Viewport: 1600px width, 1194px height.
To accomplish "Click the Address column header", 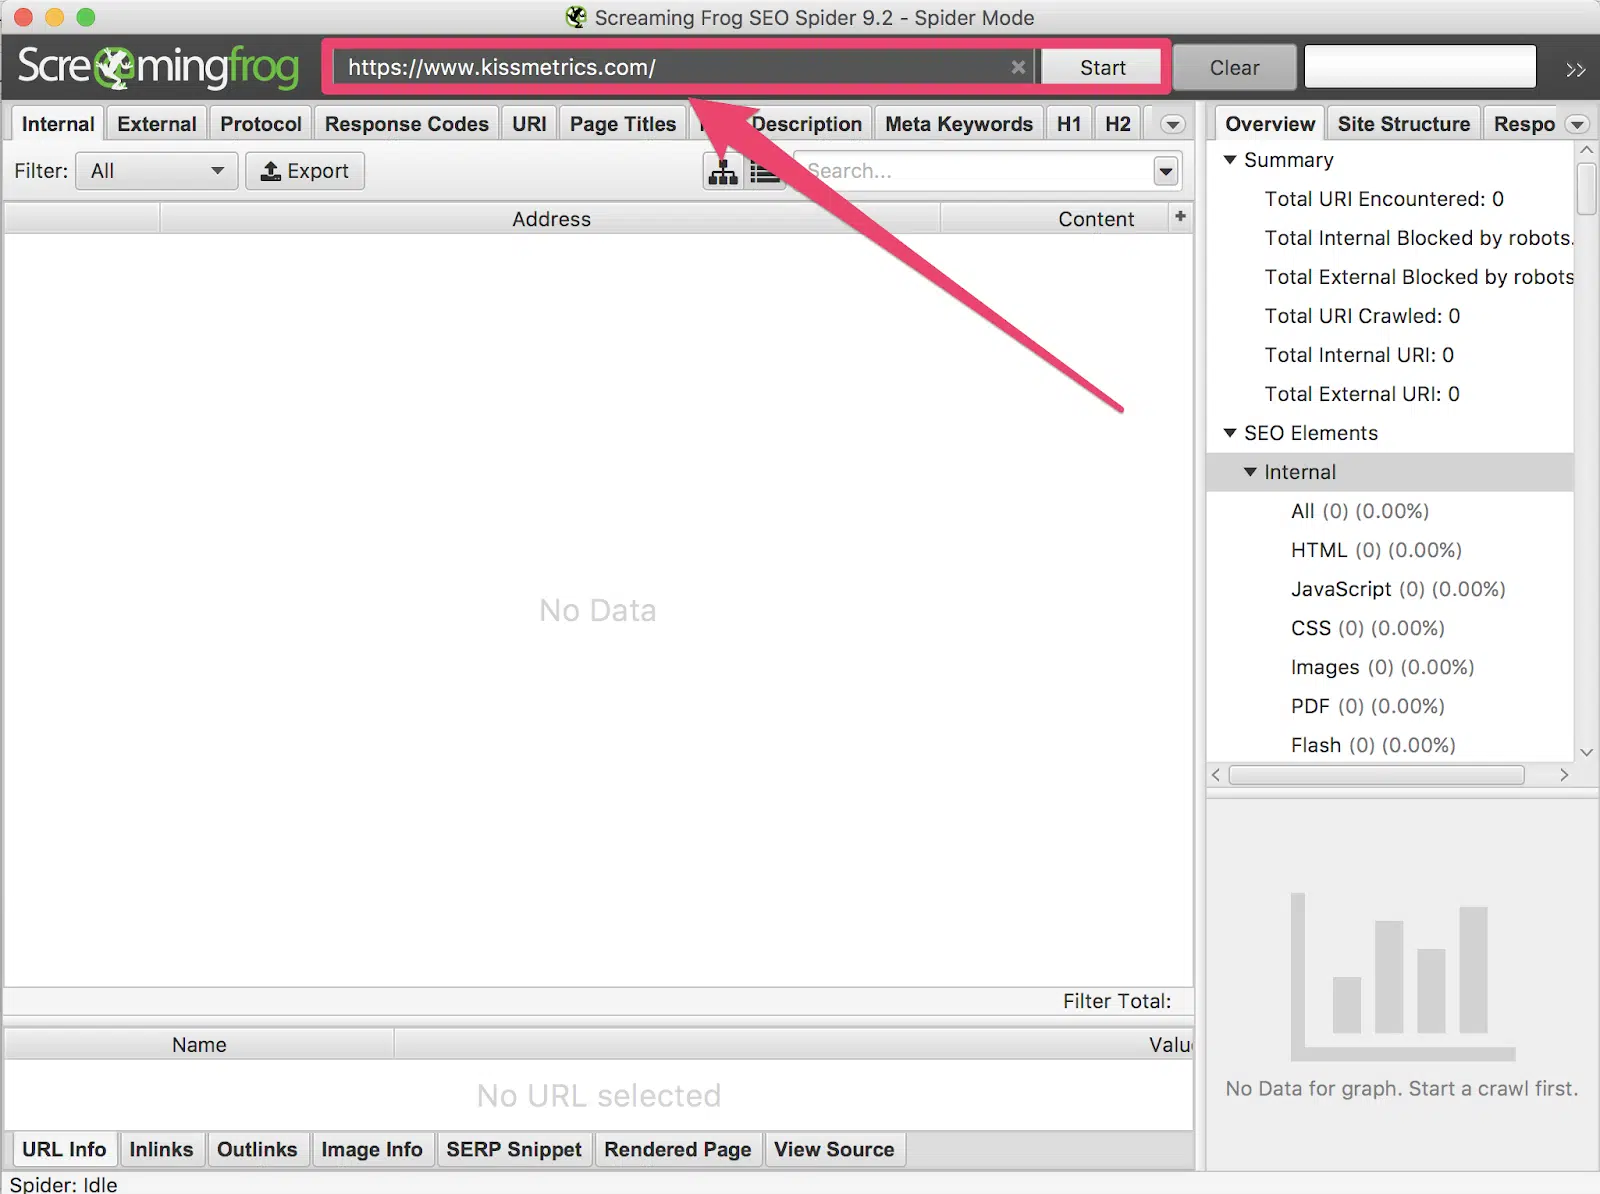I will [x=551, y=219].
